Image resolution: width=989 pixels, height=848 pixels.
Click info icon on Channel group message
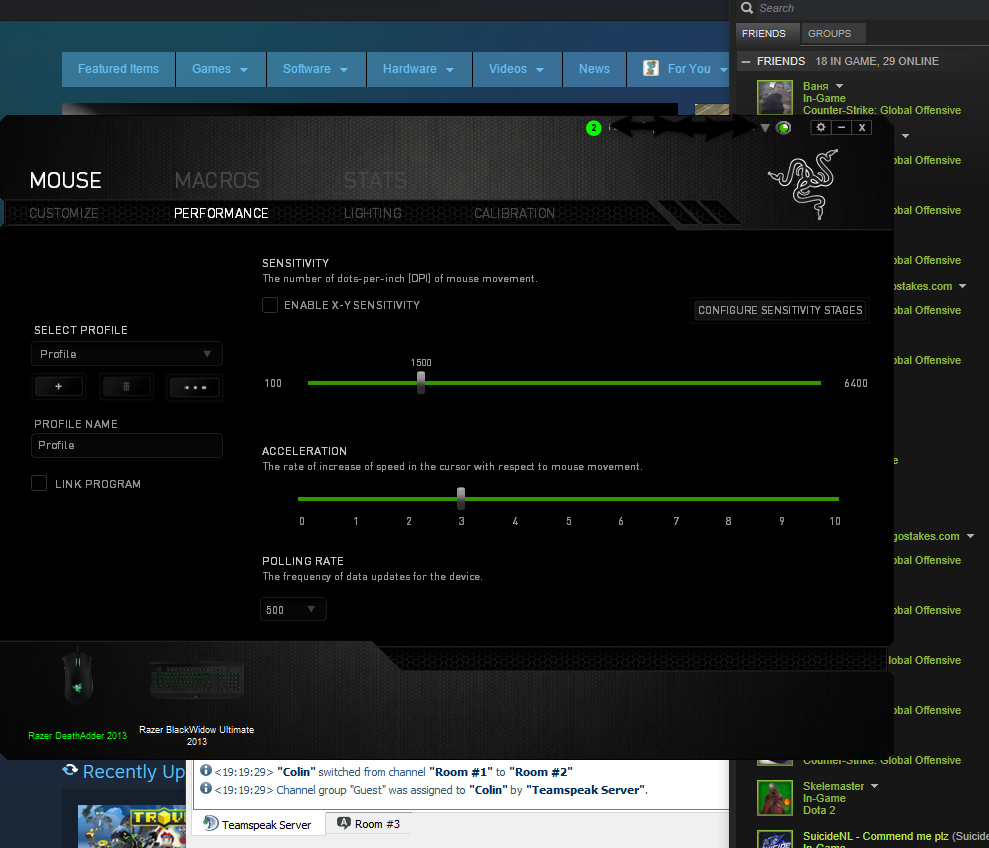coord(206,788)
